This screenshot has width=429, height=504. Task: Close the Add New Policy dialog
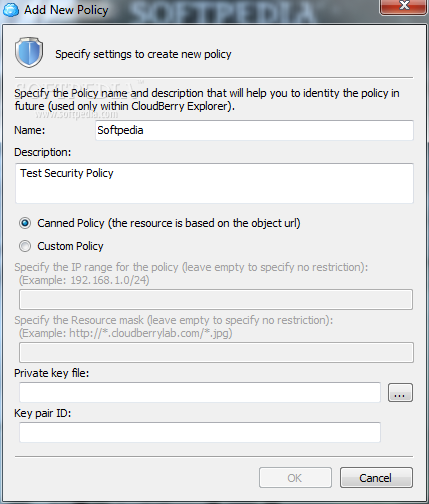[x=404, y=6]
